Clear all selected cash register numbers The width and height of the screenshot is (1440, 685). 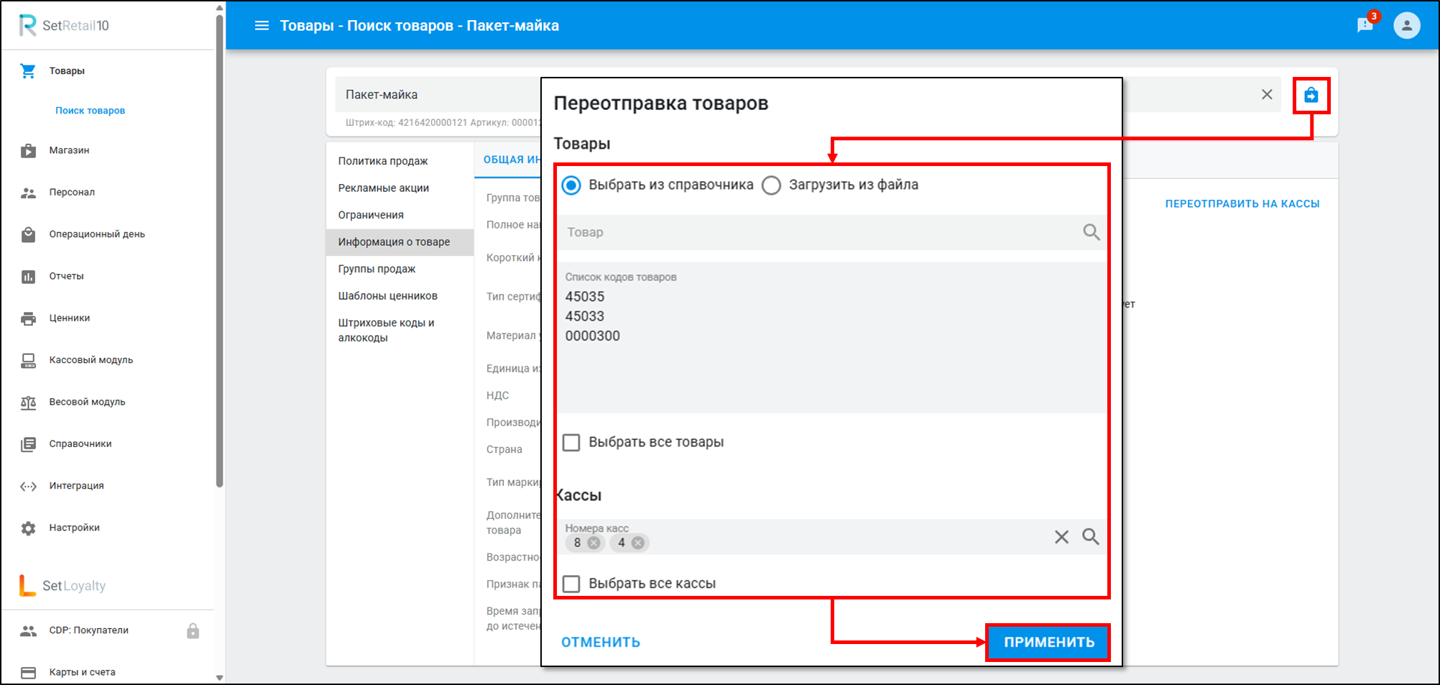tap(1061, 537)
